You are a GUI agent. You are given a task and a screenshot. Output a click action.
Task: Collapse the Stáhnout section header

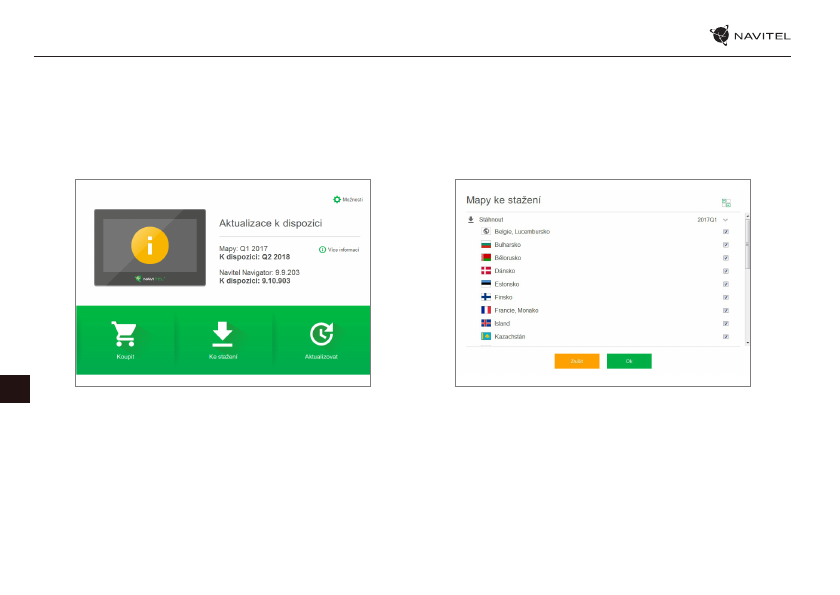[490, 218]
